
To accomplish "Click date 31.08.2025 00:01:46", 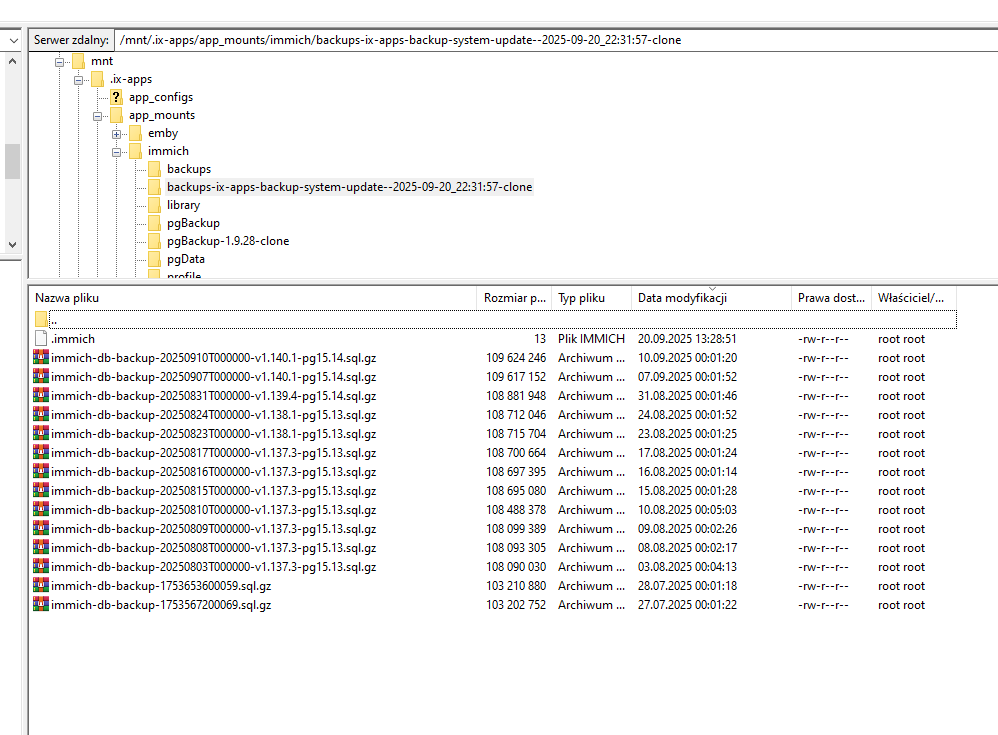I will (x=687, y=396).
